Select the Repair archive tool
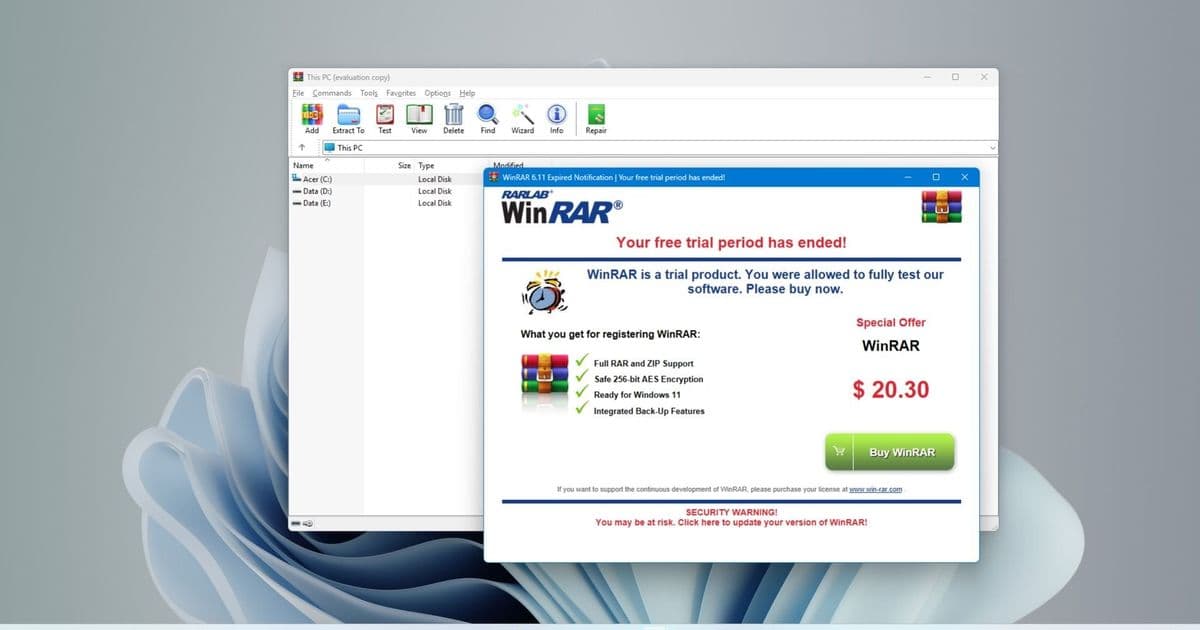Viewport: 1200px width, 630px height. pos(595,116)
